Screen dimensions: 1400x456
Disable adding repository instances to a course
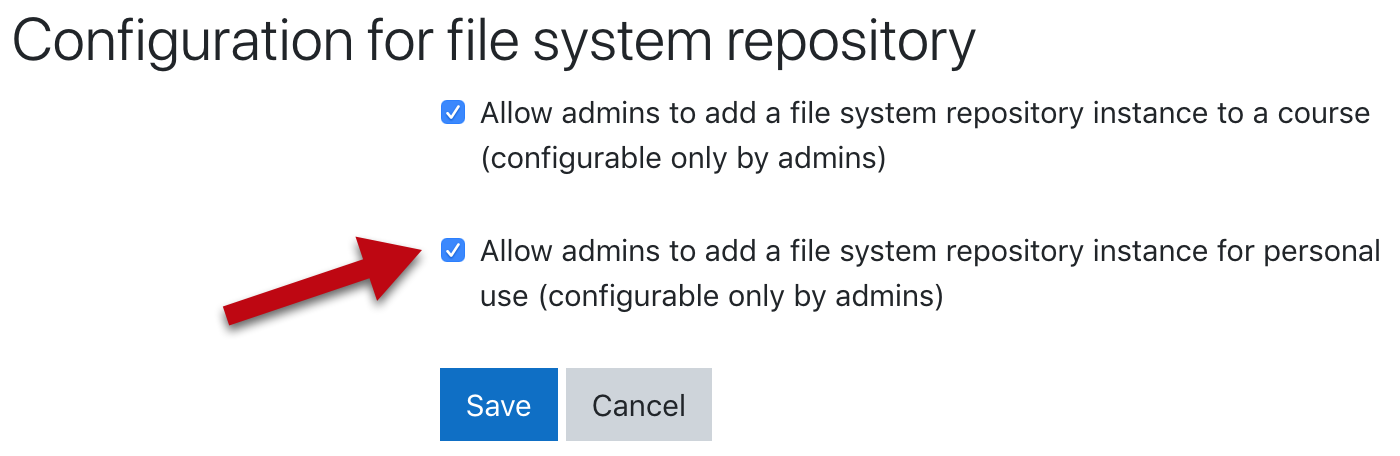coord(453,113)
